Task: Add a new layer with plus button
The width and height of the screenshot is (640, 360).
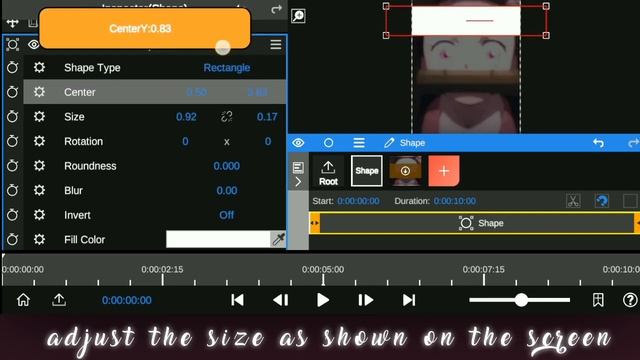Action: click(444, 171)
